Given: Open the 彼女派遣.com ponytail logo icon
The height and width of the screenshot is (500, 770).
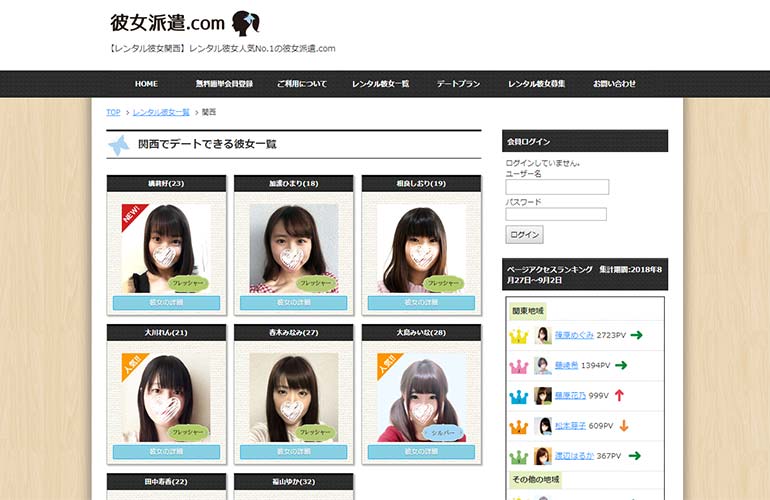Looking at the screenshot, I should tap(246, 23).
